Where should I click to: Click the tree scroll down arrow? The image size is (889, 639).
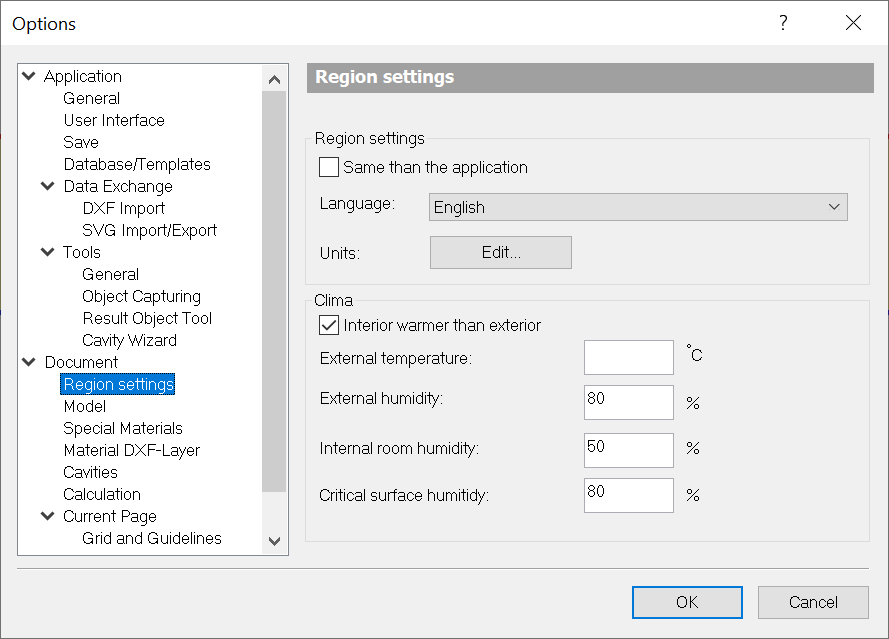pyautogui.click(x=274, y=541)
